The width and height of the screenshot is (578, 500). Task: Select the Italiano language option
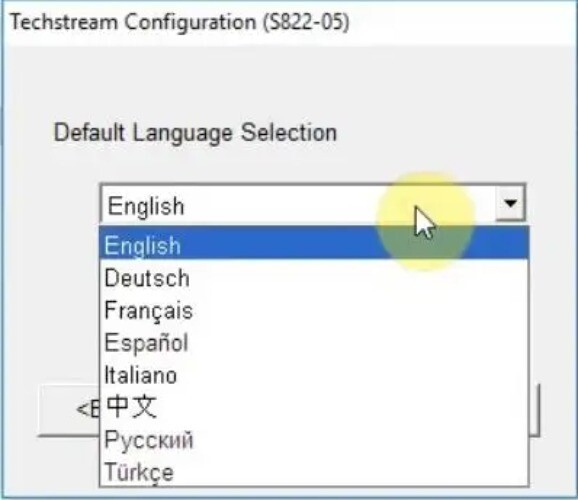coord(314,375)
